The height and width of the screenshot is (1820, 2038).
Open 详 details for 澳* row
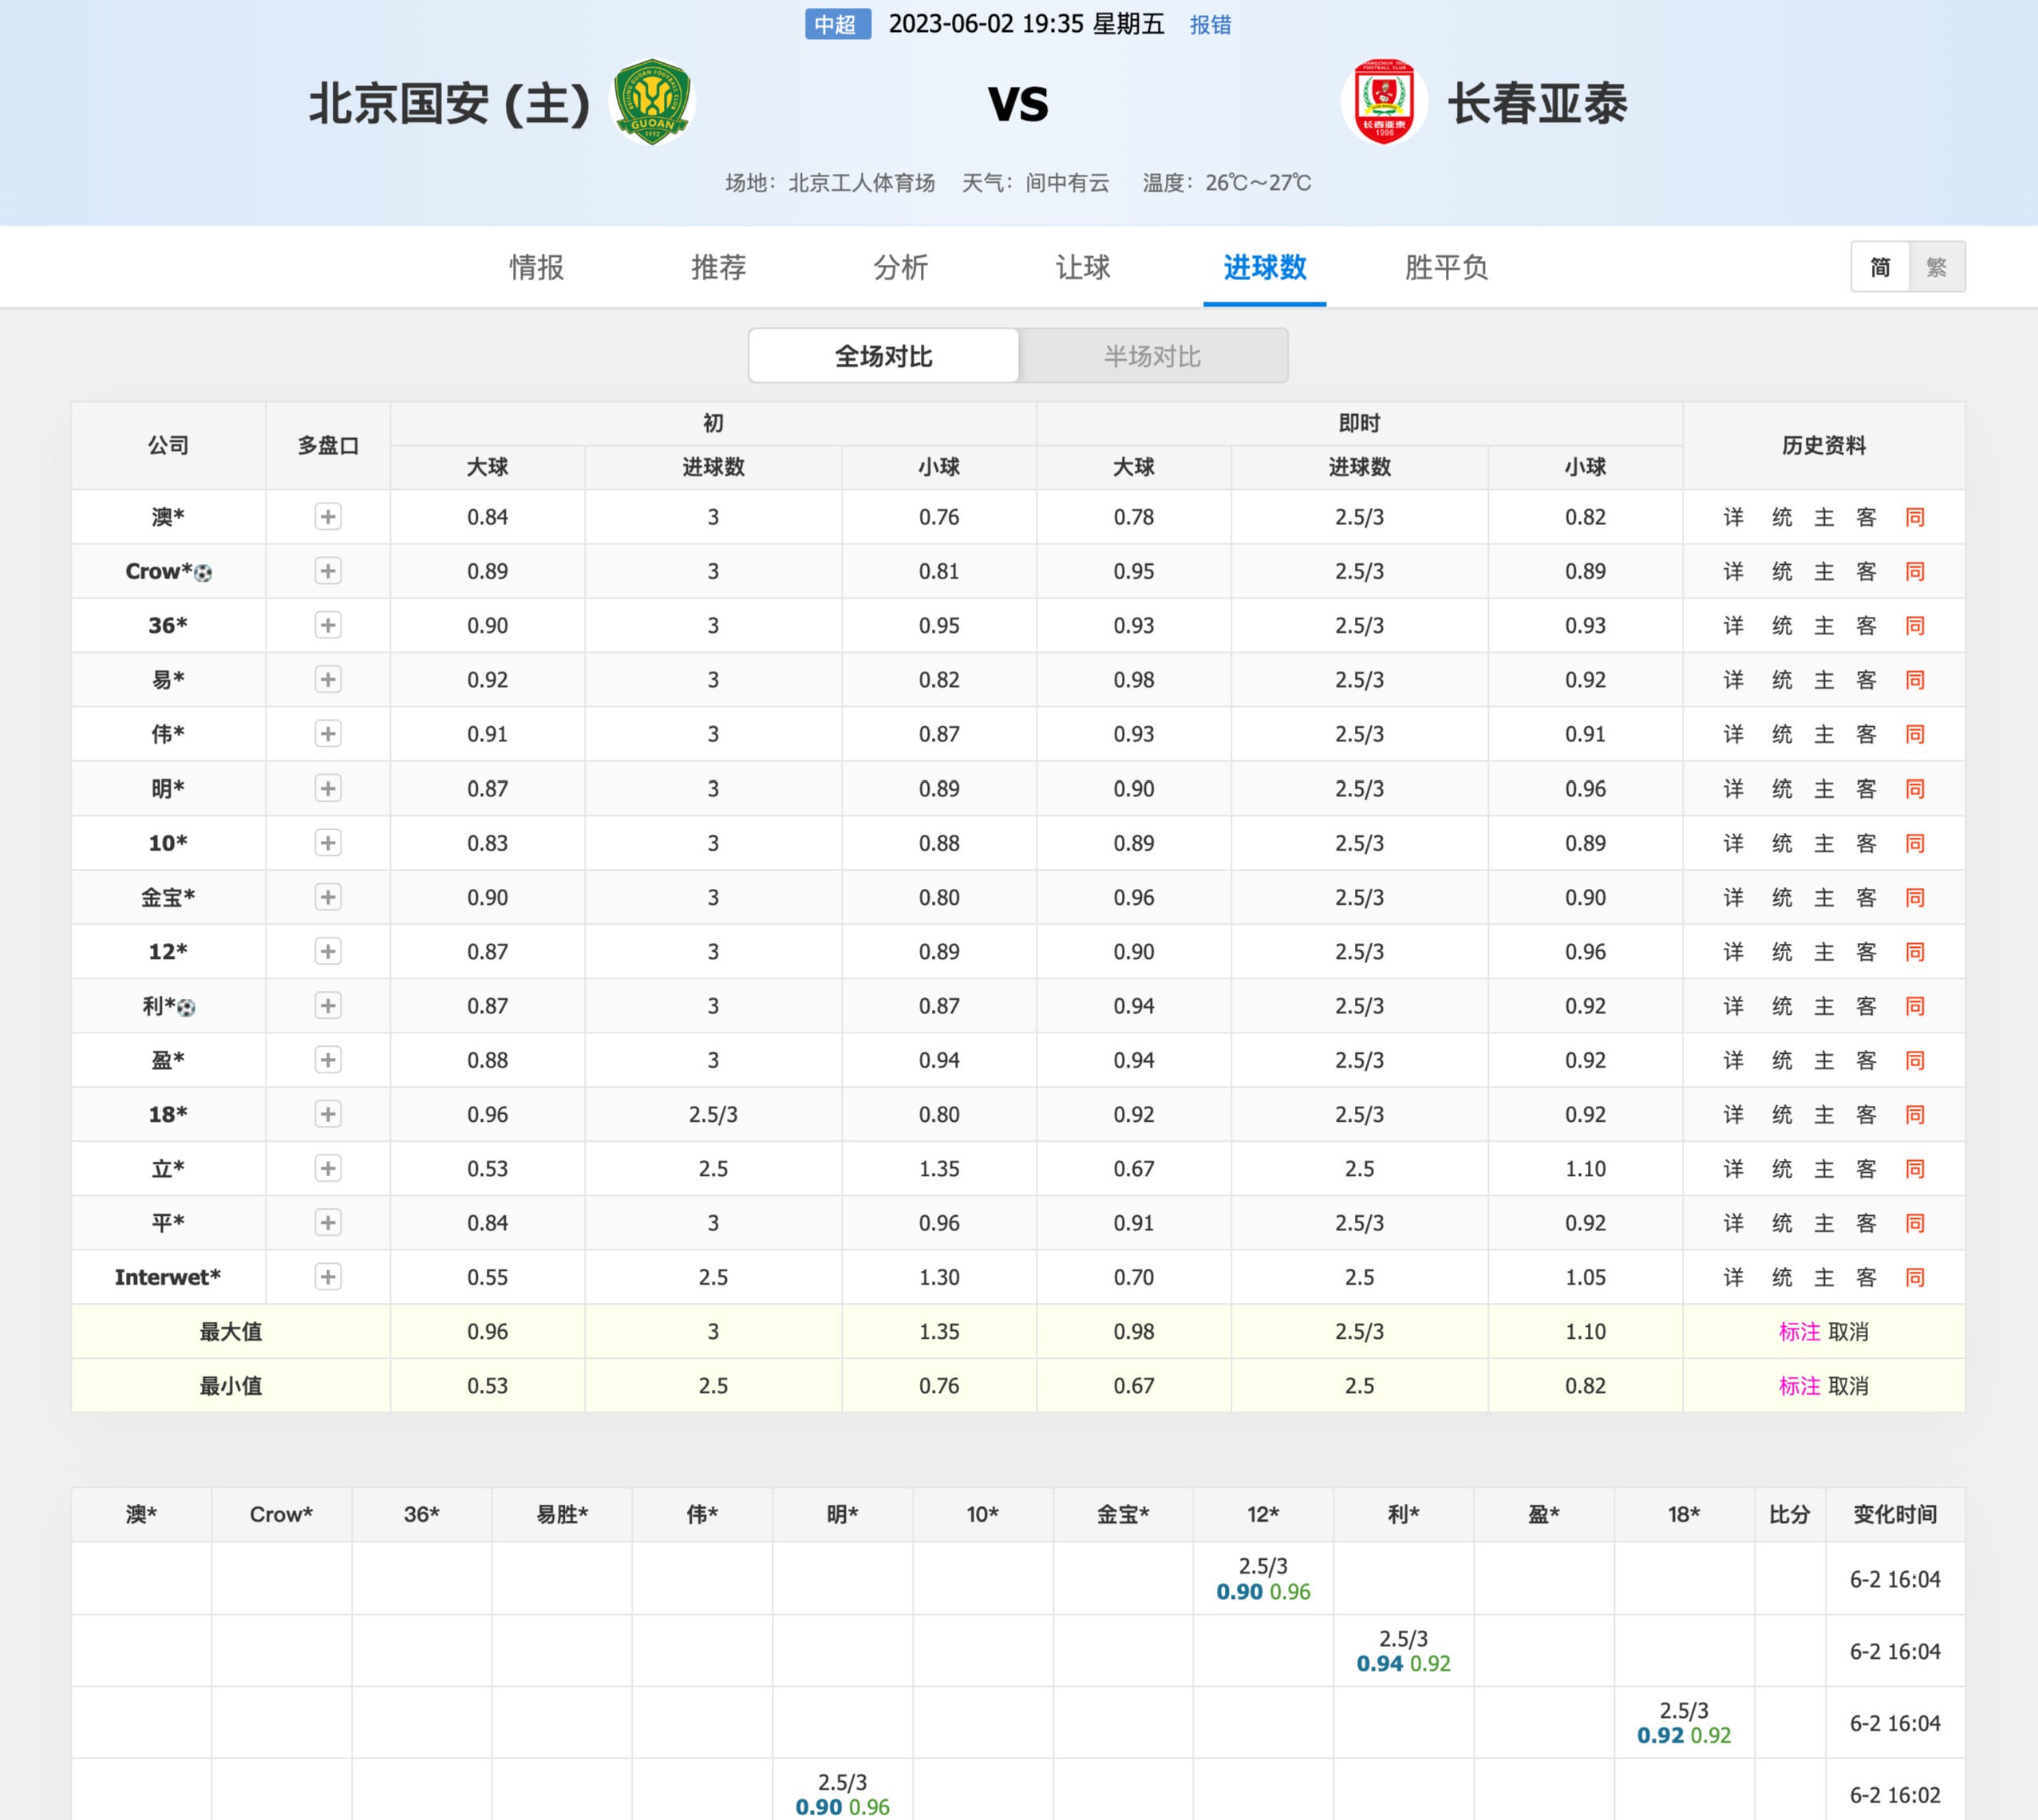(x=1734, y=517)
